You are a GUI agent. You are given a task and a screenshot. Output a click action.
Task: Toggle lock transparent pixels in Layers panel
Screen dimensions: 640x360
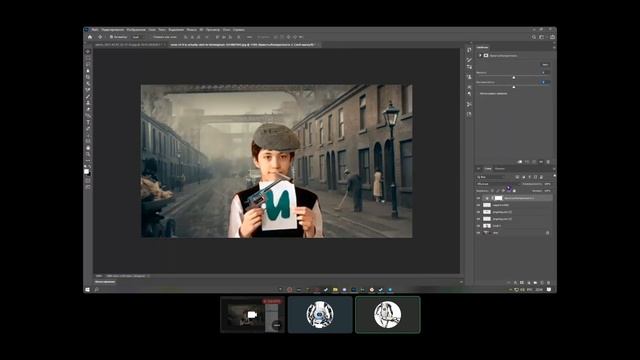click(493, 191)
